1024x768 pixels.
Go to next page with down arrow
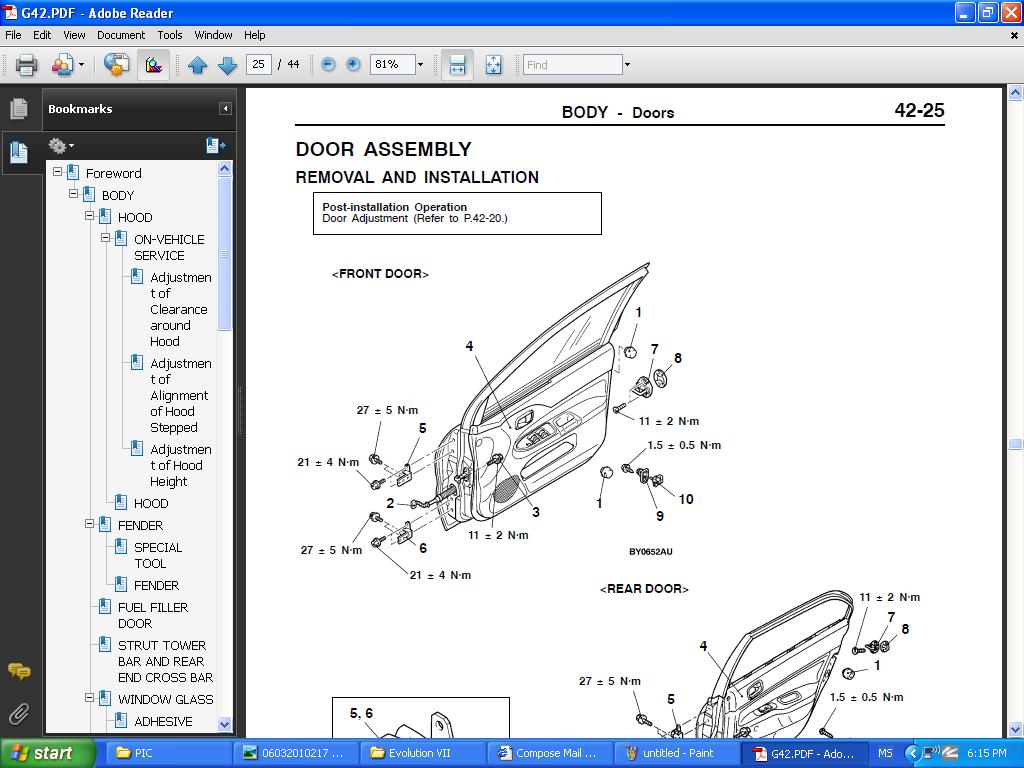point(227,65)
